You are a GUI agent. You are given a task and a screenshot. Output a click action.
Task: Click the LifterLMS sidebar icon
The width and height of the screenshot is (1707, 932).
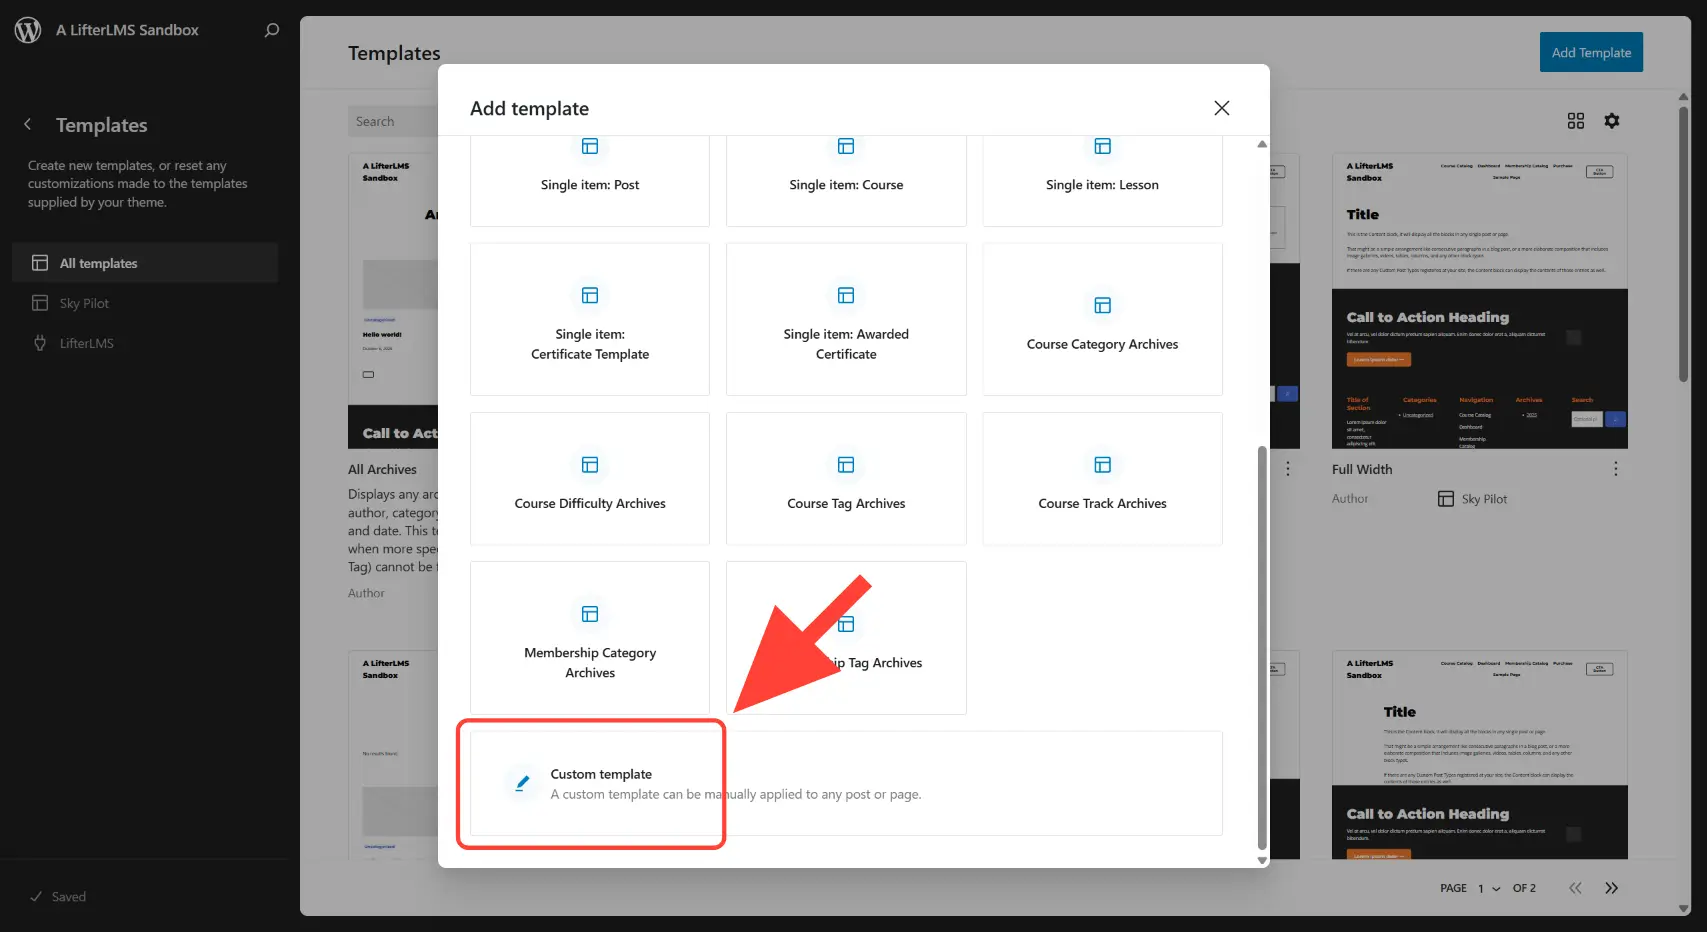[40, 343]
